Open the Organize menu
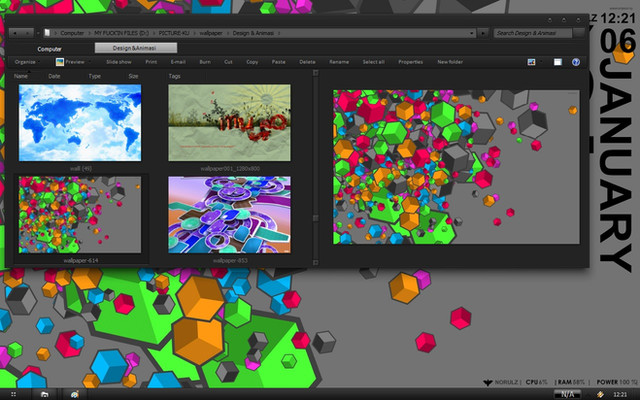Image resolution: width=640 pixels, height=400 pixels. point(27,62)
